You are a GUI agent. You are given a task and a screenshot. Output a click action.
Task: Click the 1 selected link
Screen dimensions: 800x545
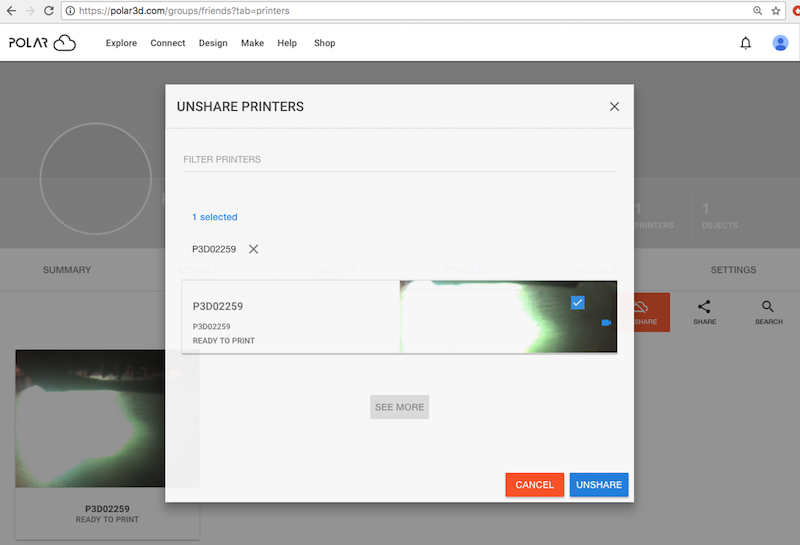click(215, 217)
